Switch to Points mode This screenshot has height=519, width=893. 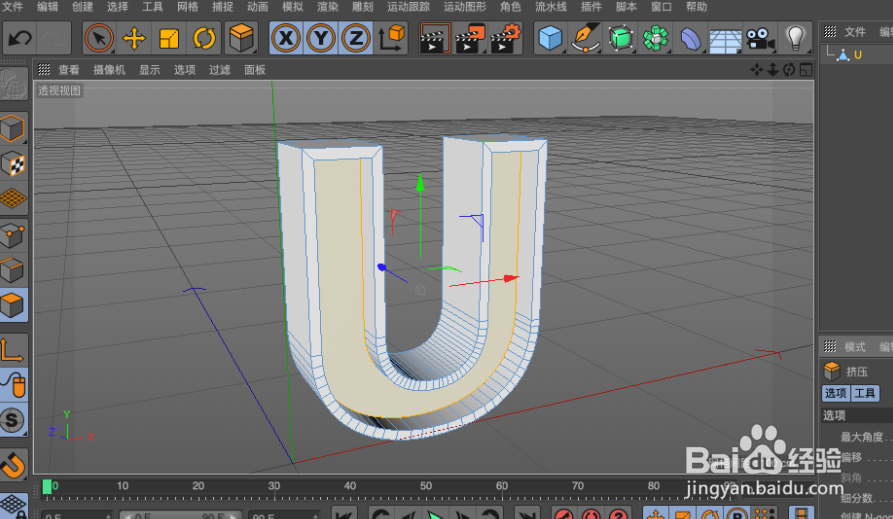(x=13, y=235)
